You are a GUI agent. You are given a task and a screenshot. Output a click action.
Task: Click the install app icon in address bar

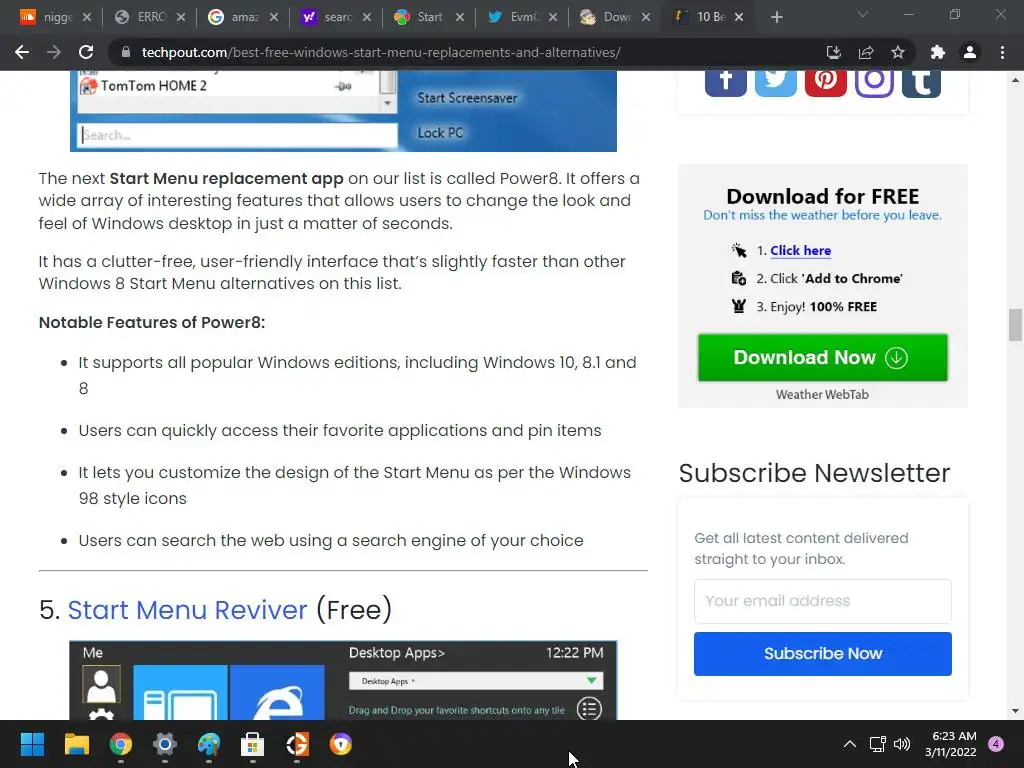pos(833,52)
